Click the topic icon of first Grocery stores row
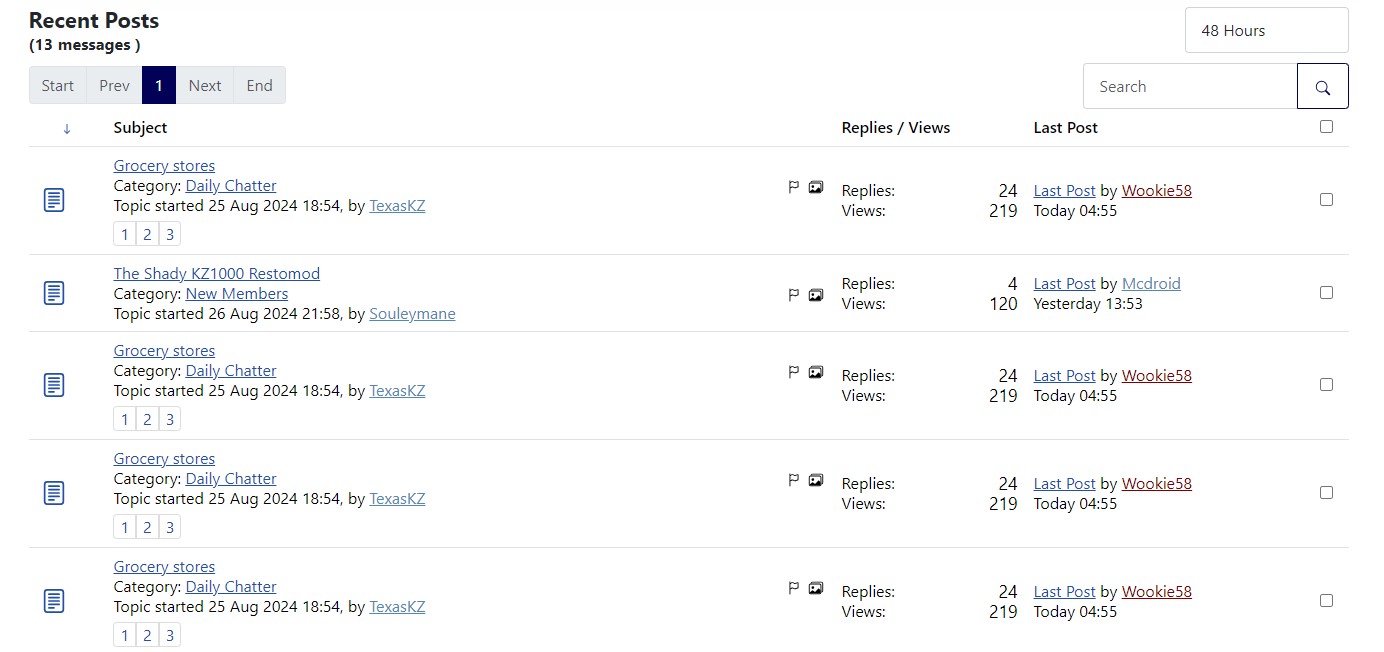 click(54, 200)
